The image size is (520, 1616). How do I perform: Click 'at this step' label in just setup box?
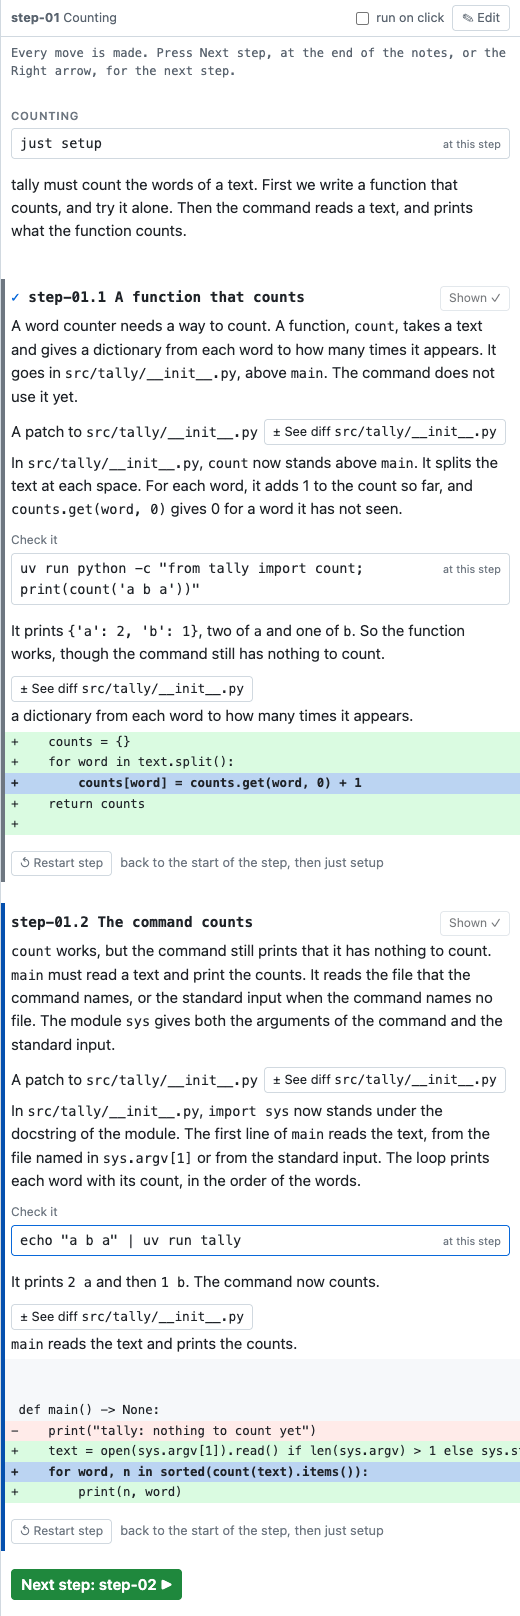pos(472,144)
